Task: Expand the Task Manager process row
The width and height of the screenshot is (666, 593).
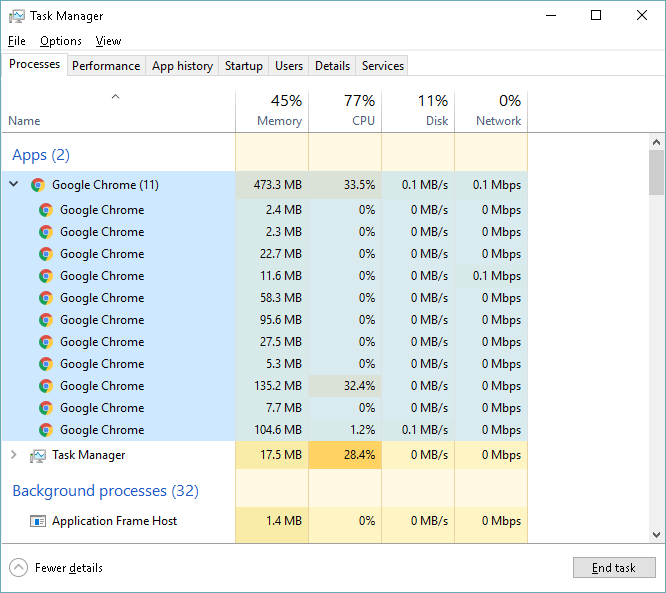Action: pos(14,455)
